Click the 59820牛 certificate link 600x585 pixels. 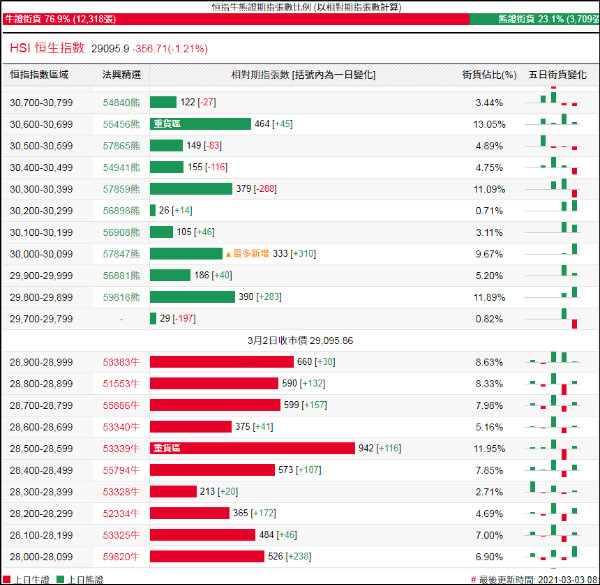121,557
